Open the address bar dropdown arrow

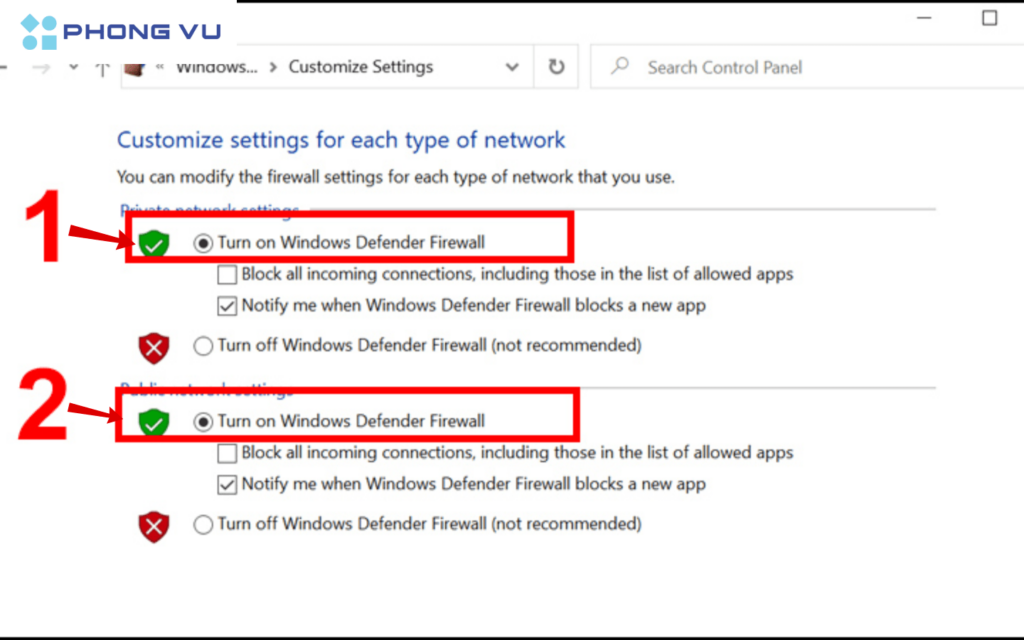point(512,67)
